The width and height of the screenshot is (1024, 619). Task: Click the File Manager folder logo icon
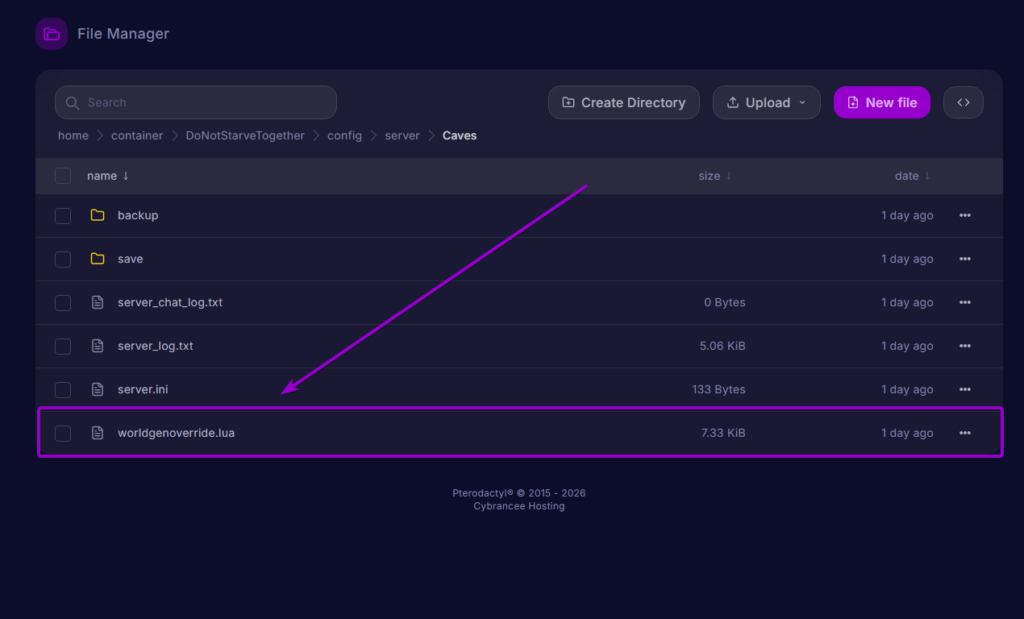point(52,34)
